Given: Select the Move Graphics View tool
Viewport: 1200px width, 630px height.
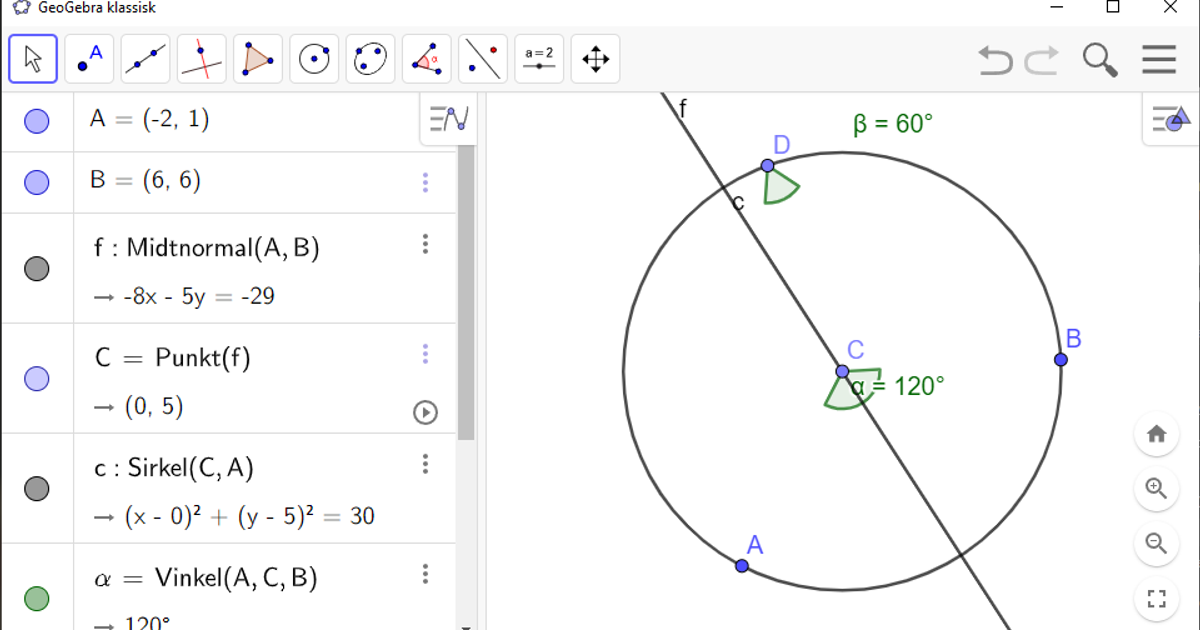Looking at the screenshot, I should pyautogui.click(x=594, y=58).
